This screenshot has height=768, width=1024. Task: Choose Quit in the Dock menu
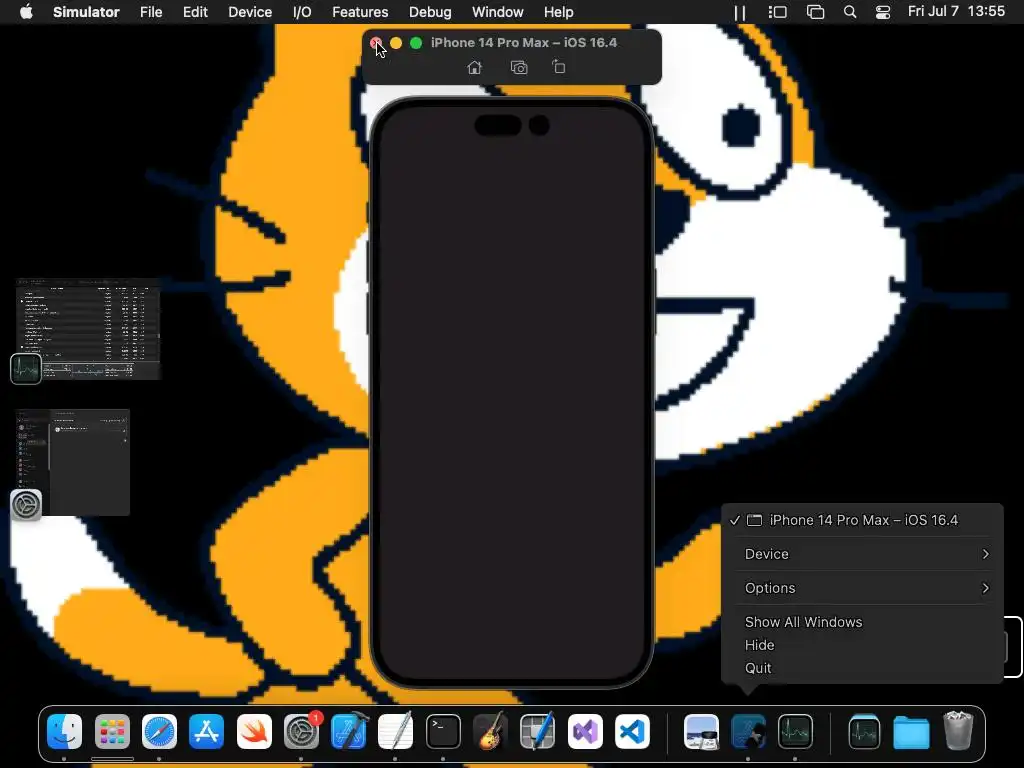point(862,668)
